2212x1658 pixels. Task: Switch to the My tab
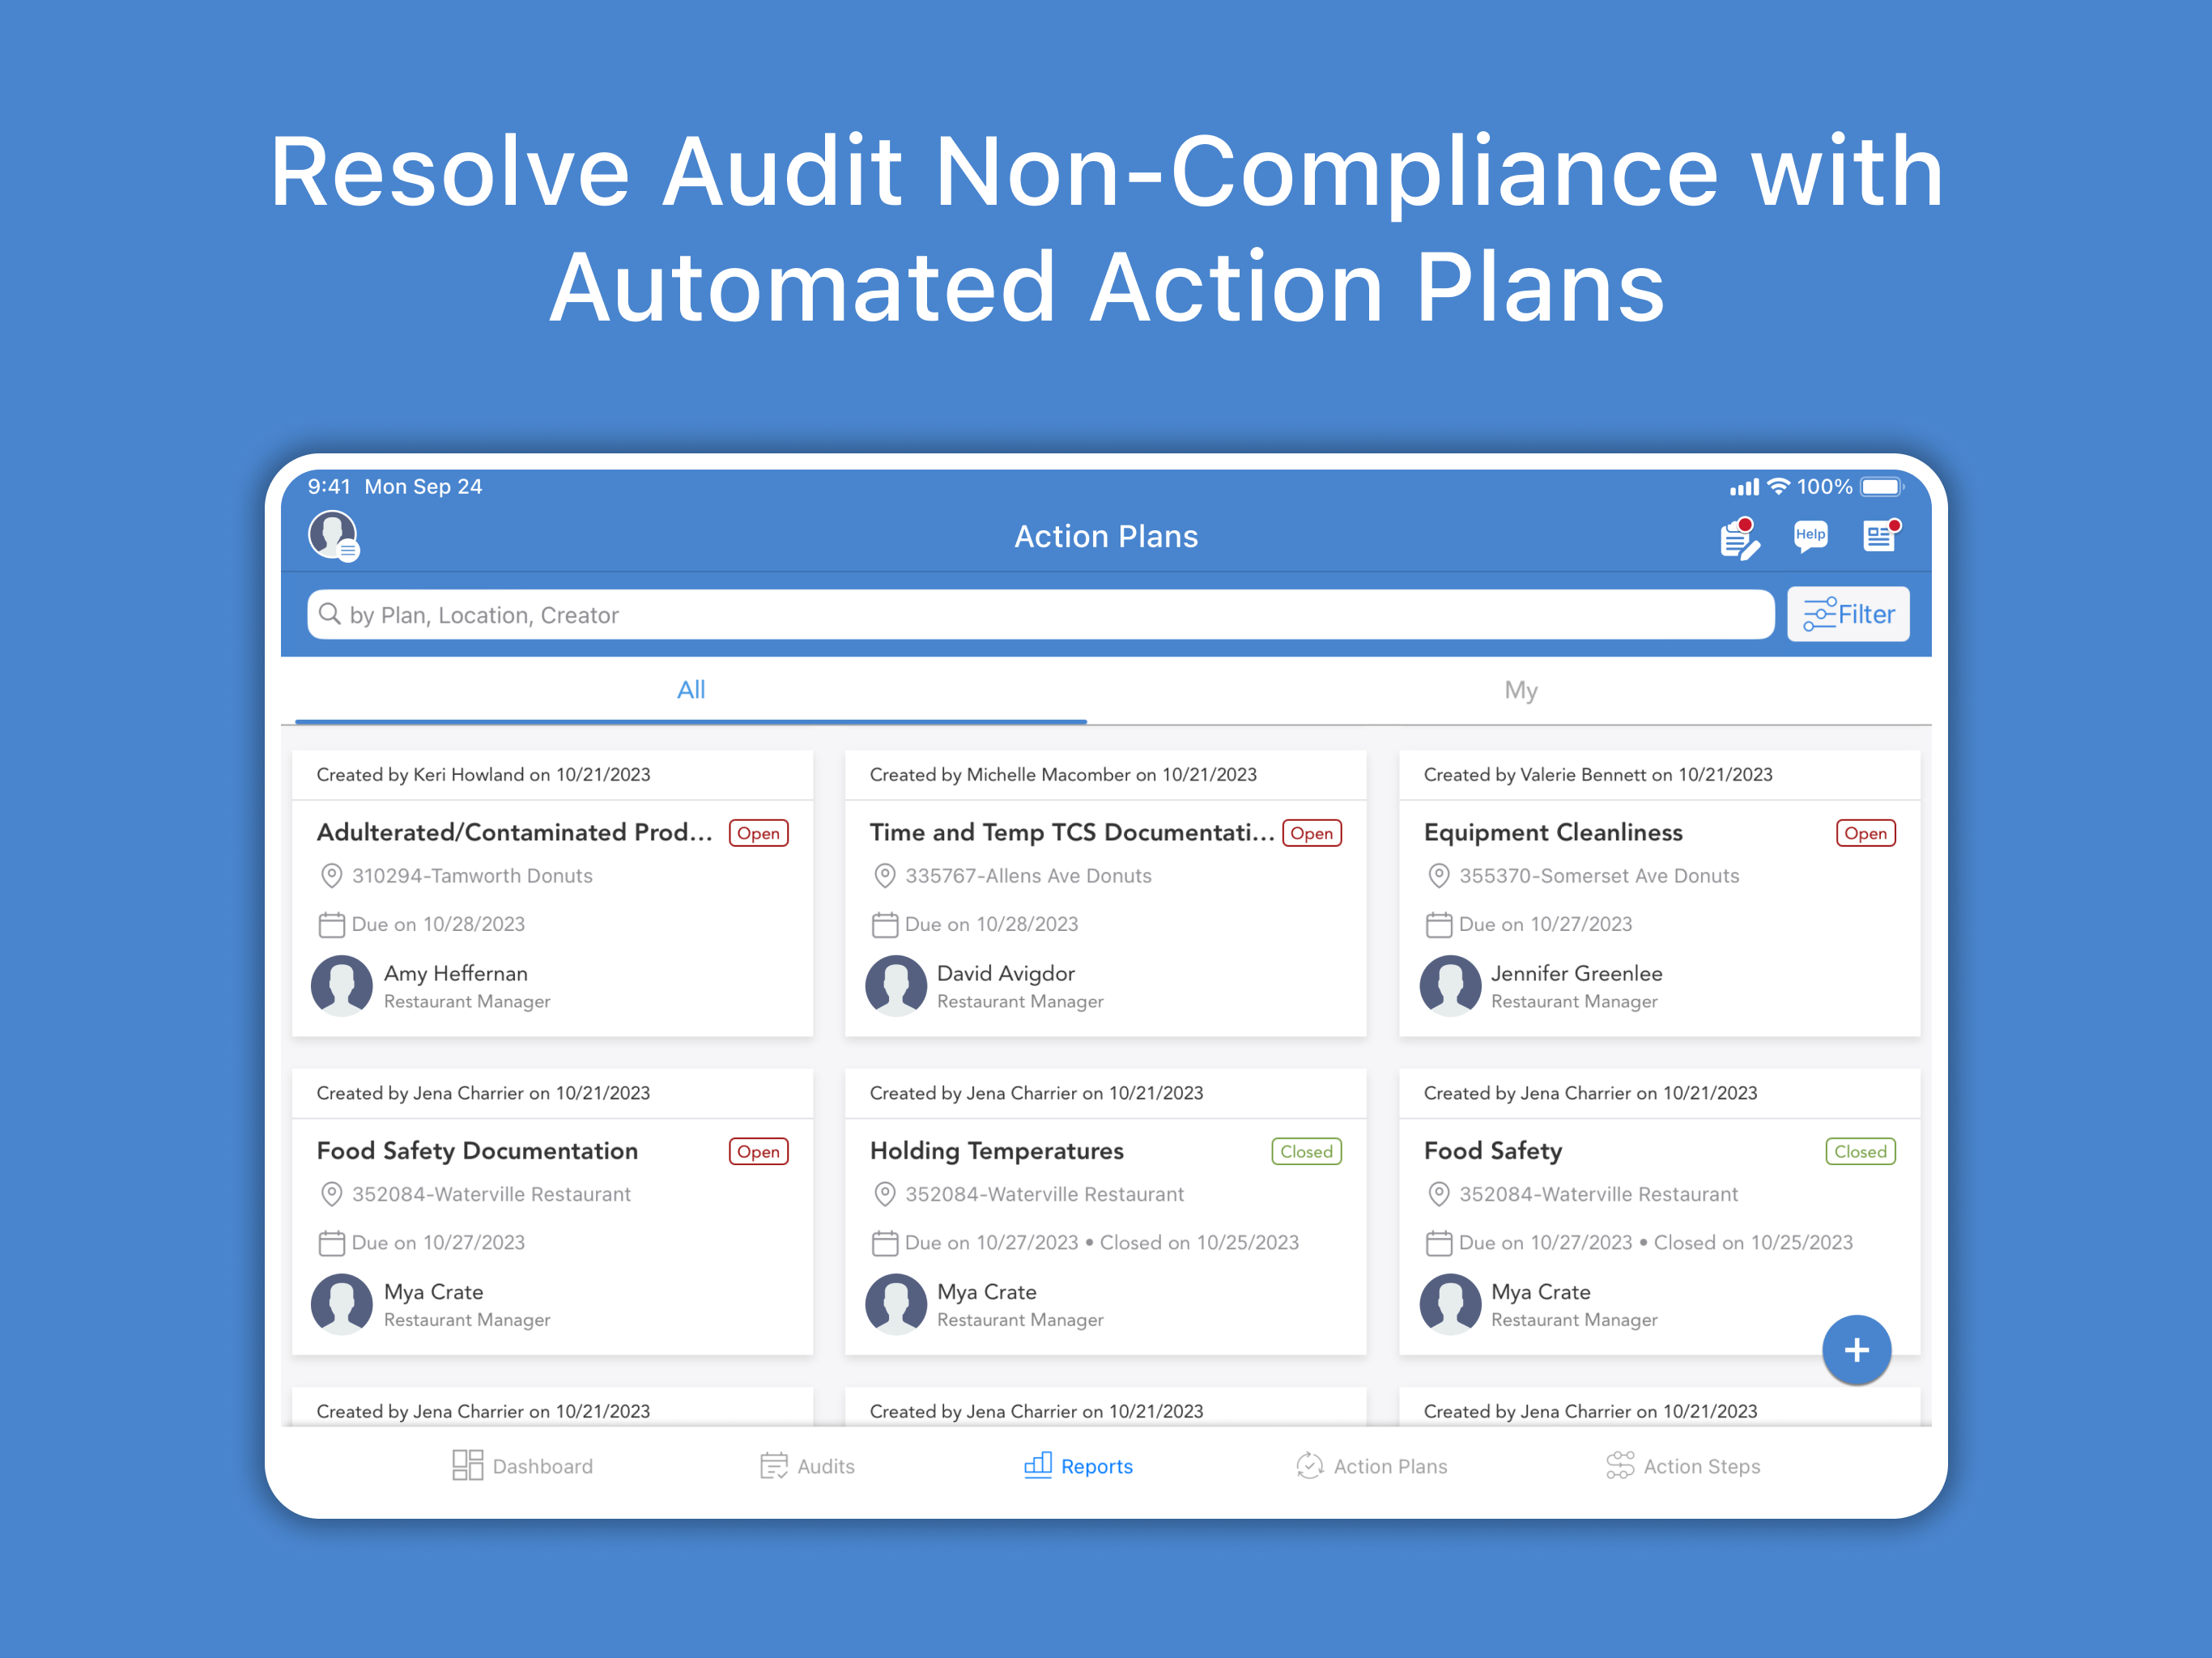[x=1521, y=690]
